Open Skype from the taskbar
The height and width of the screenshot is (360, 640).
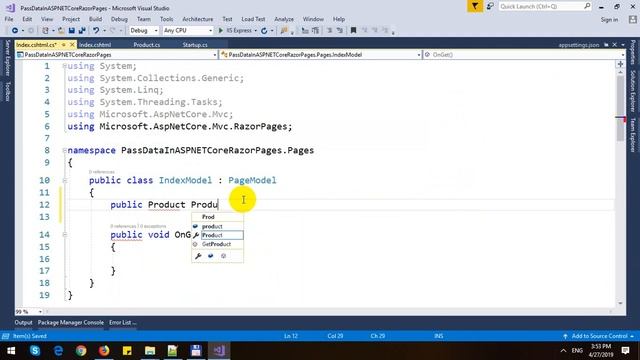point(35,351)
